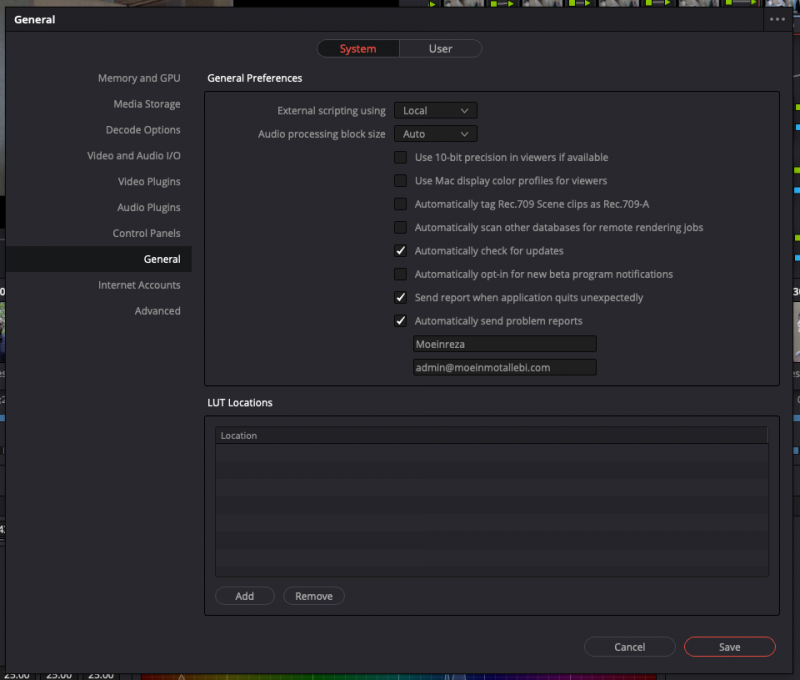Click the Location column header
800x680 pixels.
490,436
